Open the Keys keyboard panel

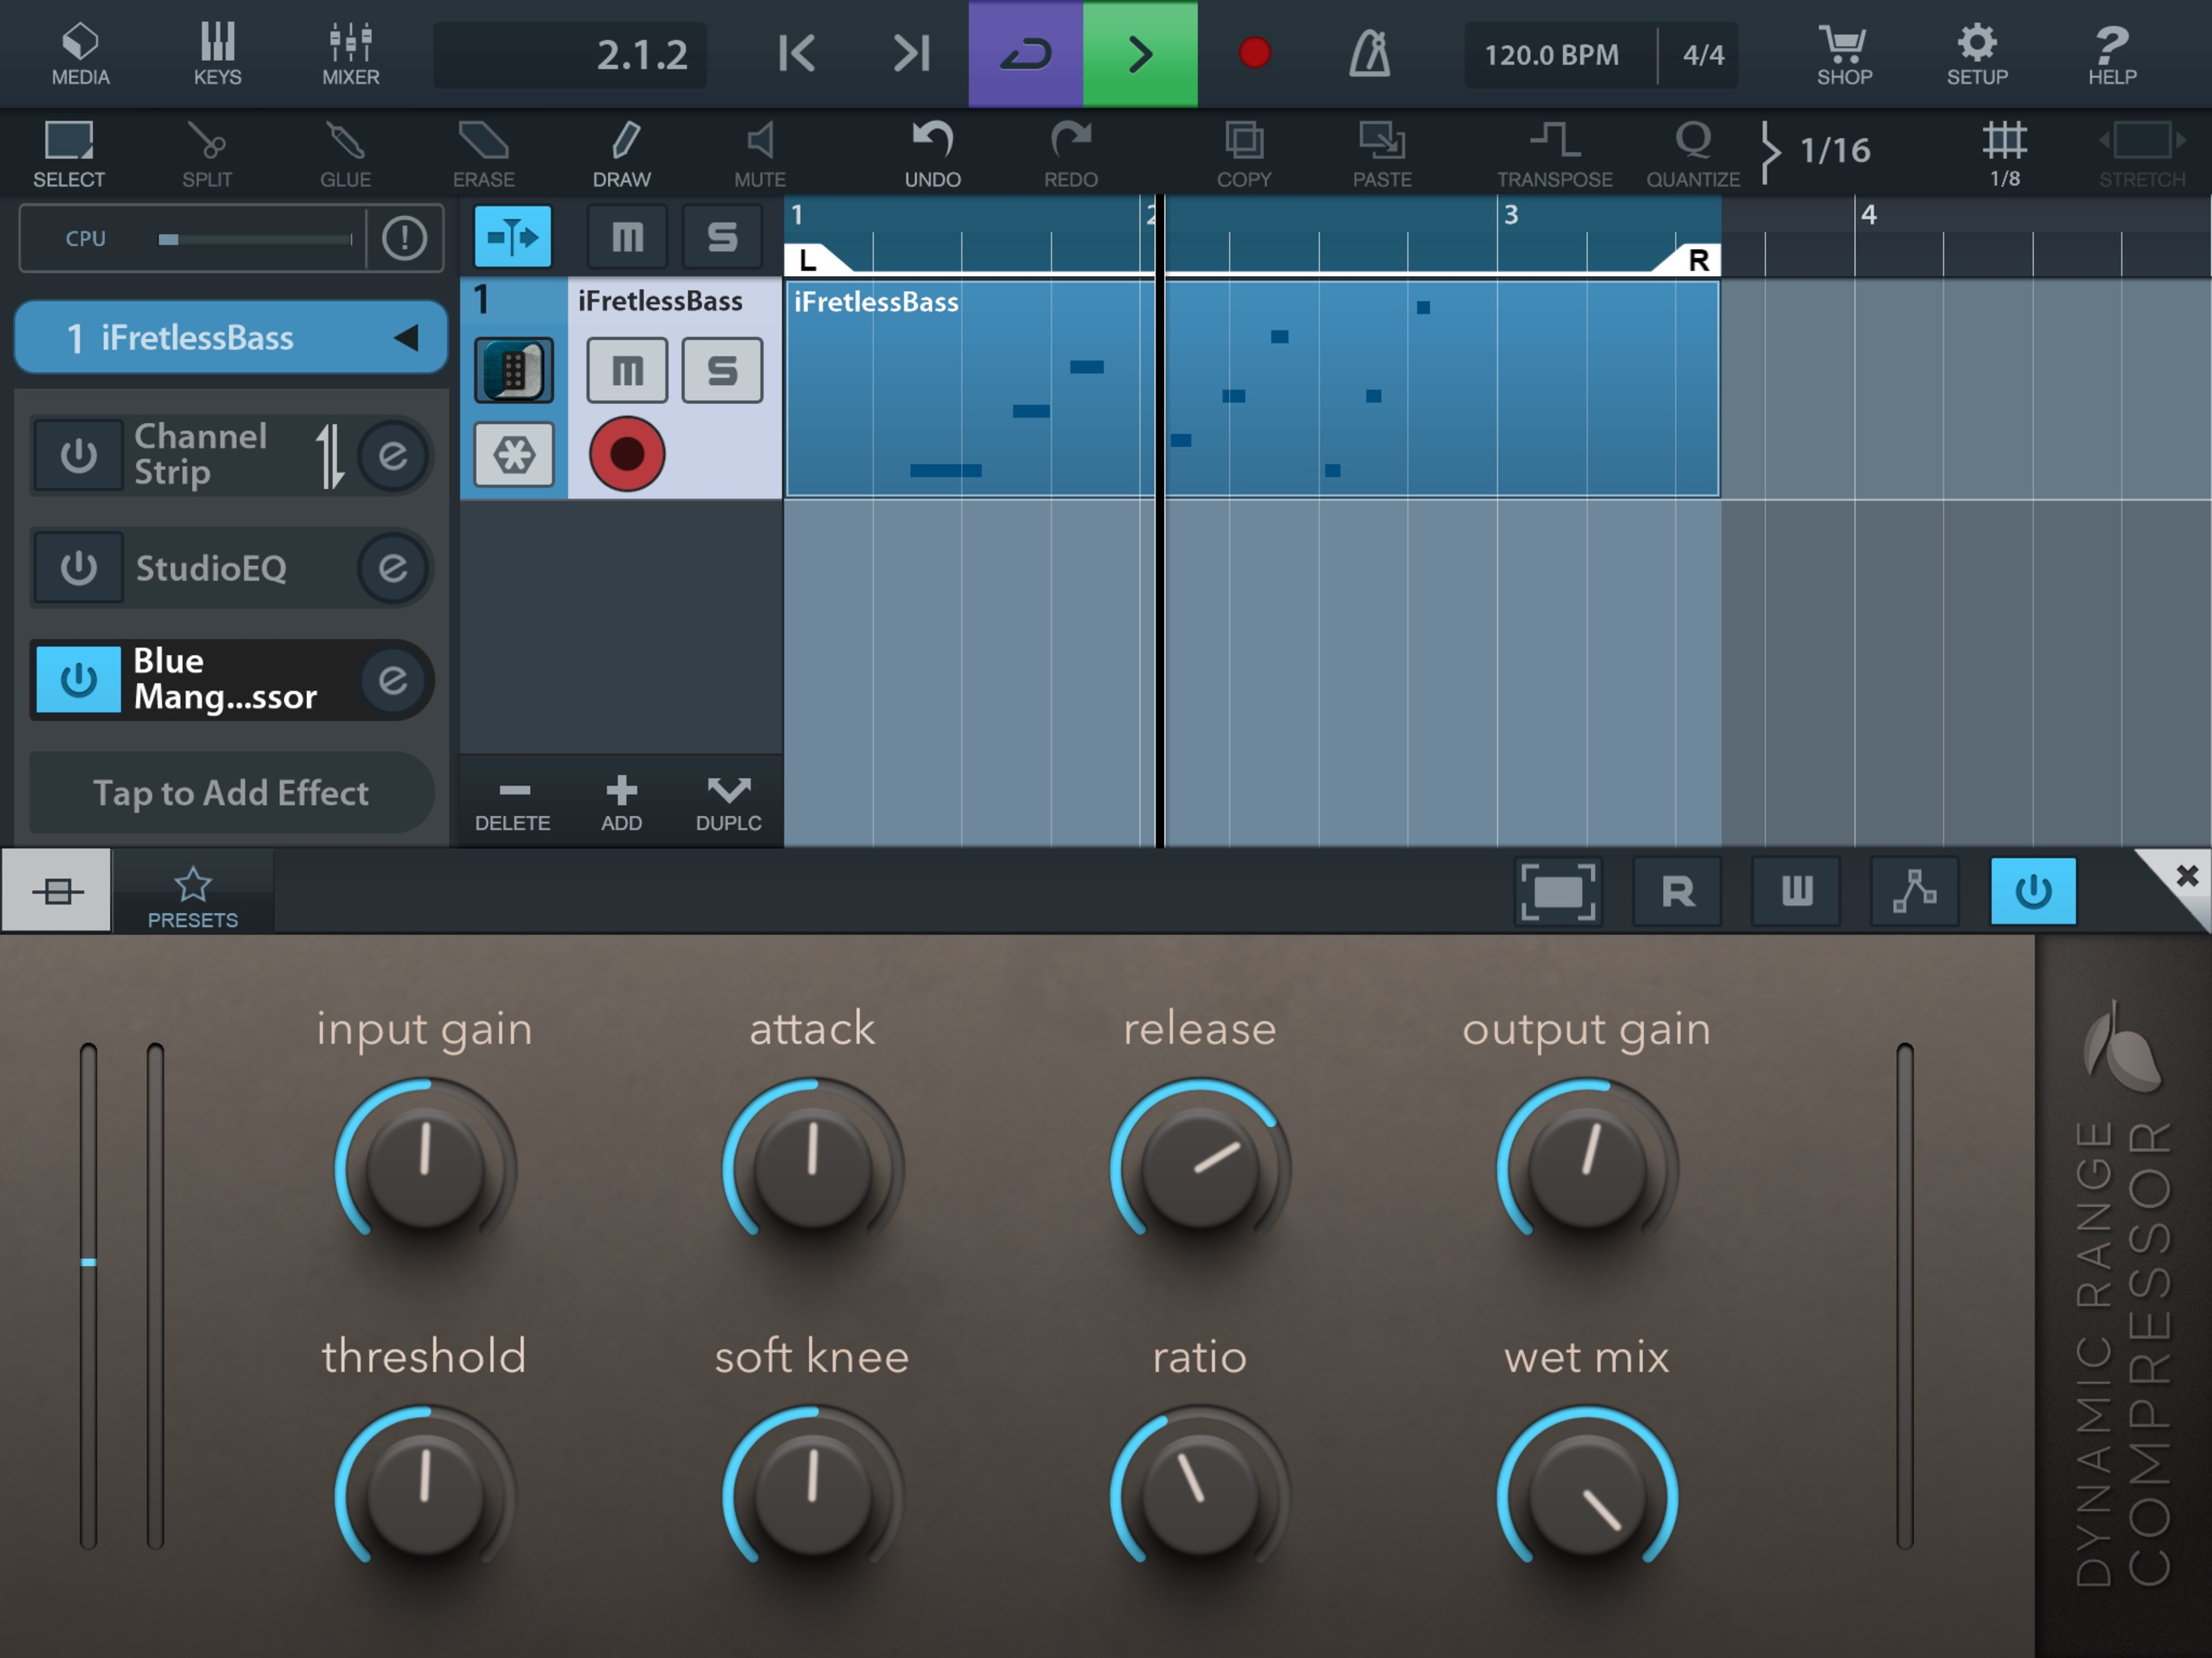217,53
